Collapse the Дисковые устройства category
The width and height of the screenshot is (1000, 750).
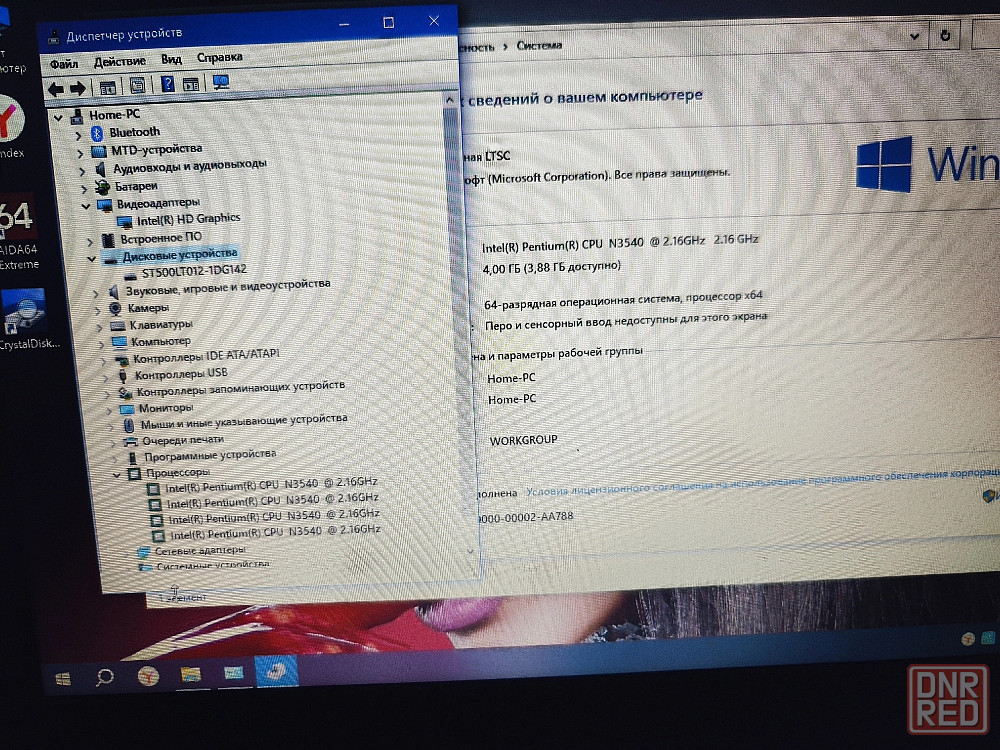92,259
